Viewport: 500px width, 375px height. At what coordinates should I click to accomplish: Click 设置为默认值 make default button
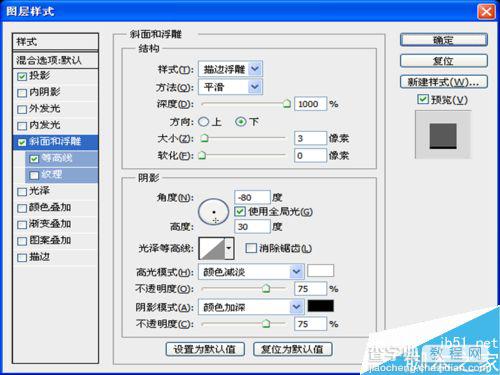click(205, 349)
